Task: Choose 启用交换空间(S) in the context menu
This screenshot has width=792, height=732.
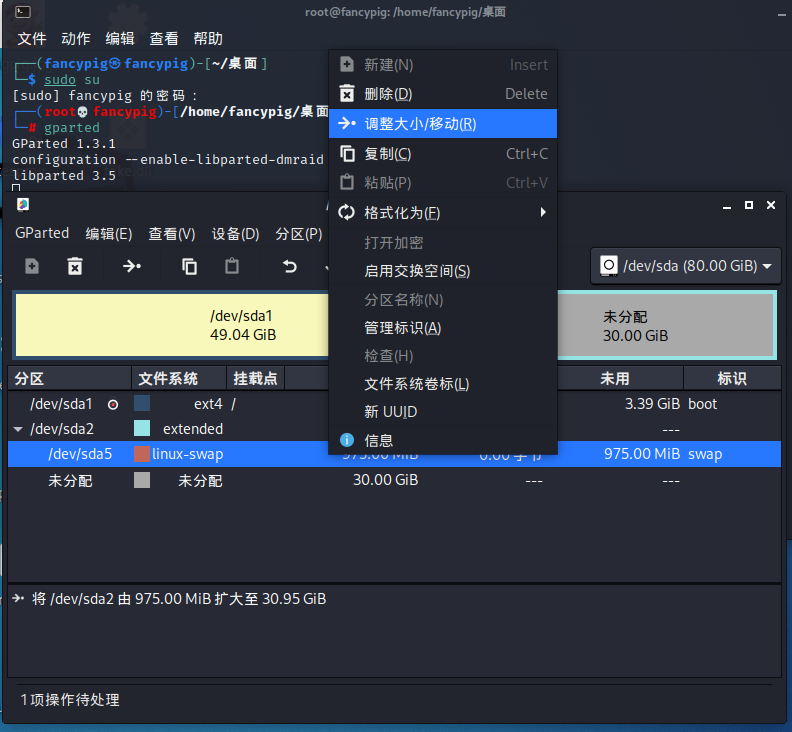Action: (442, 271)
